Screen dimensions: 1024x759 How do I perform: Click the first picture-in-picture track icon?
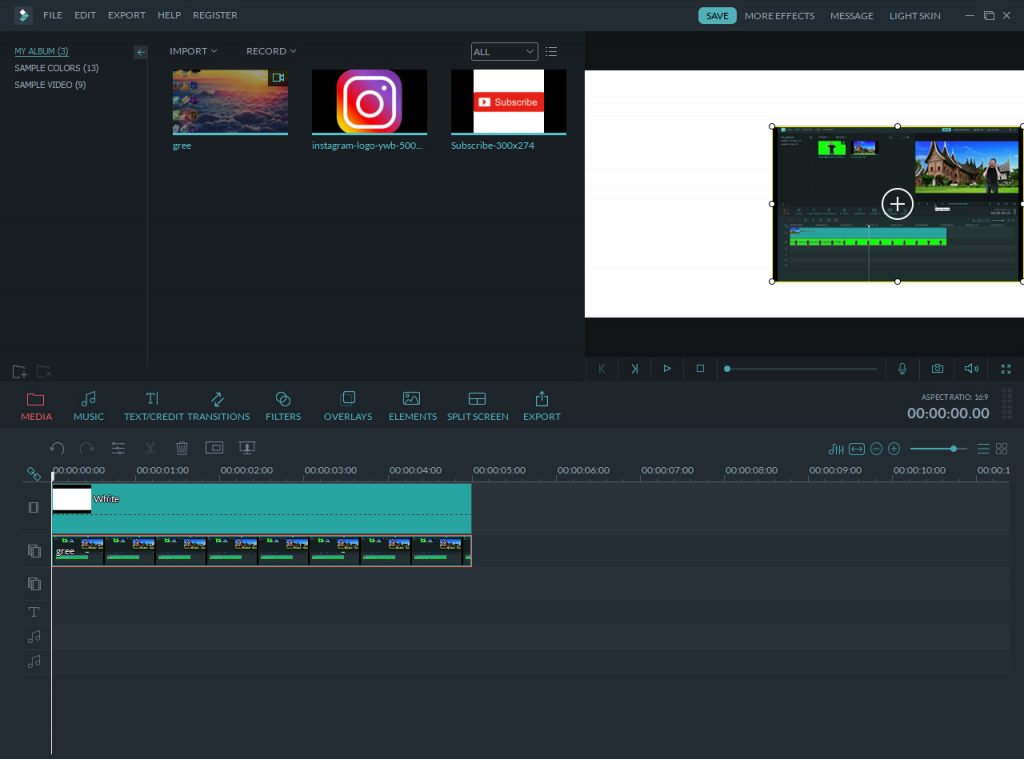coord(34,551)
